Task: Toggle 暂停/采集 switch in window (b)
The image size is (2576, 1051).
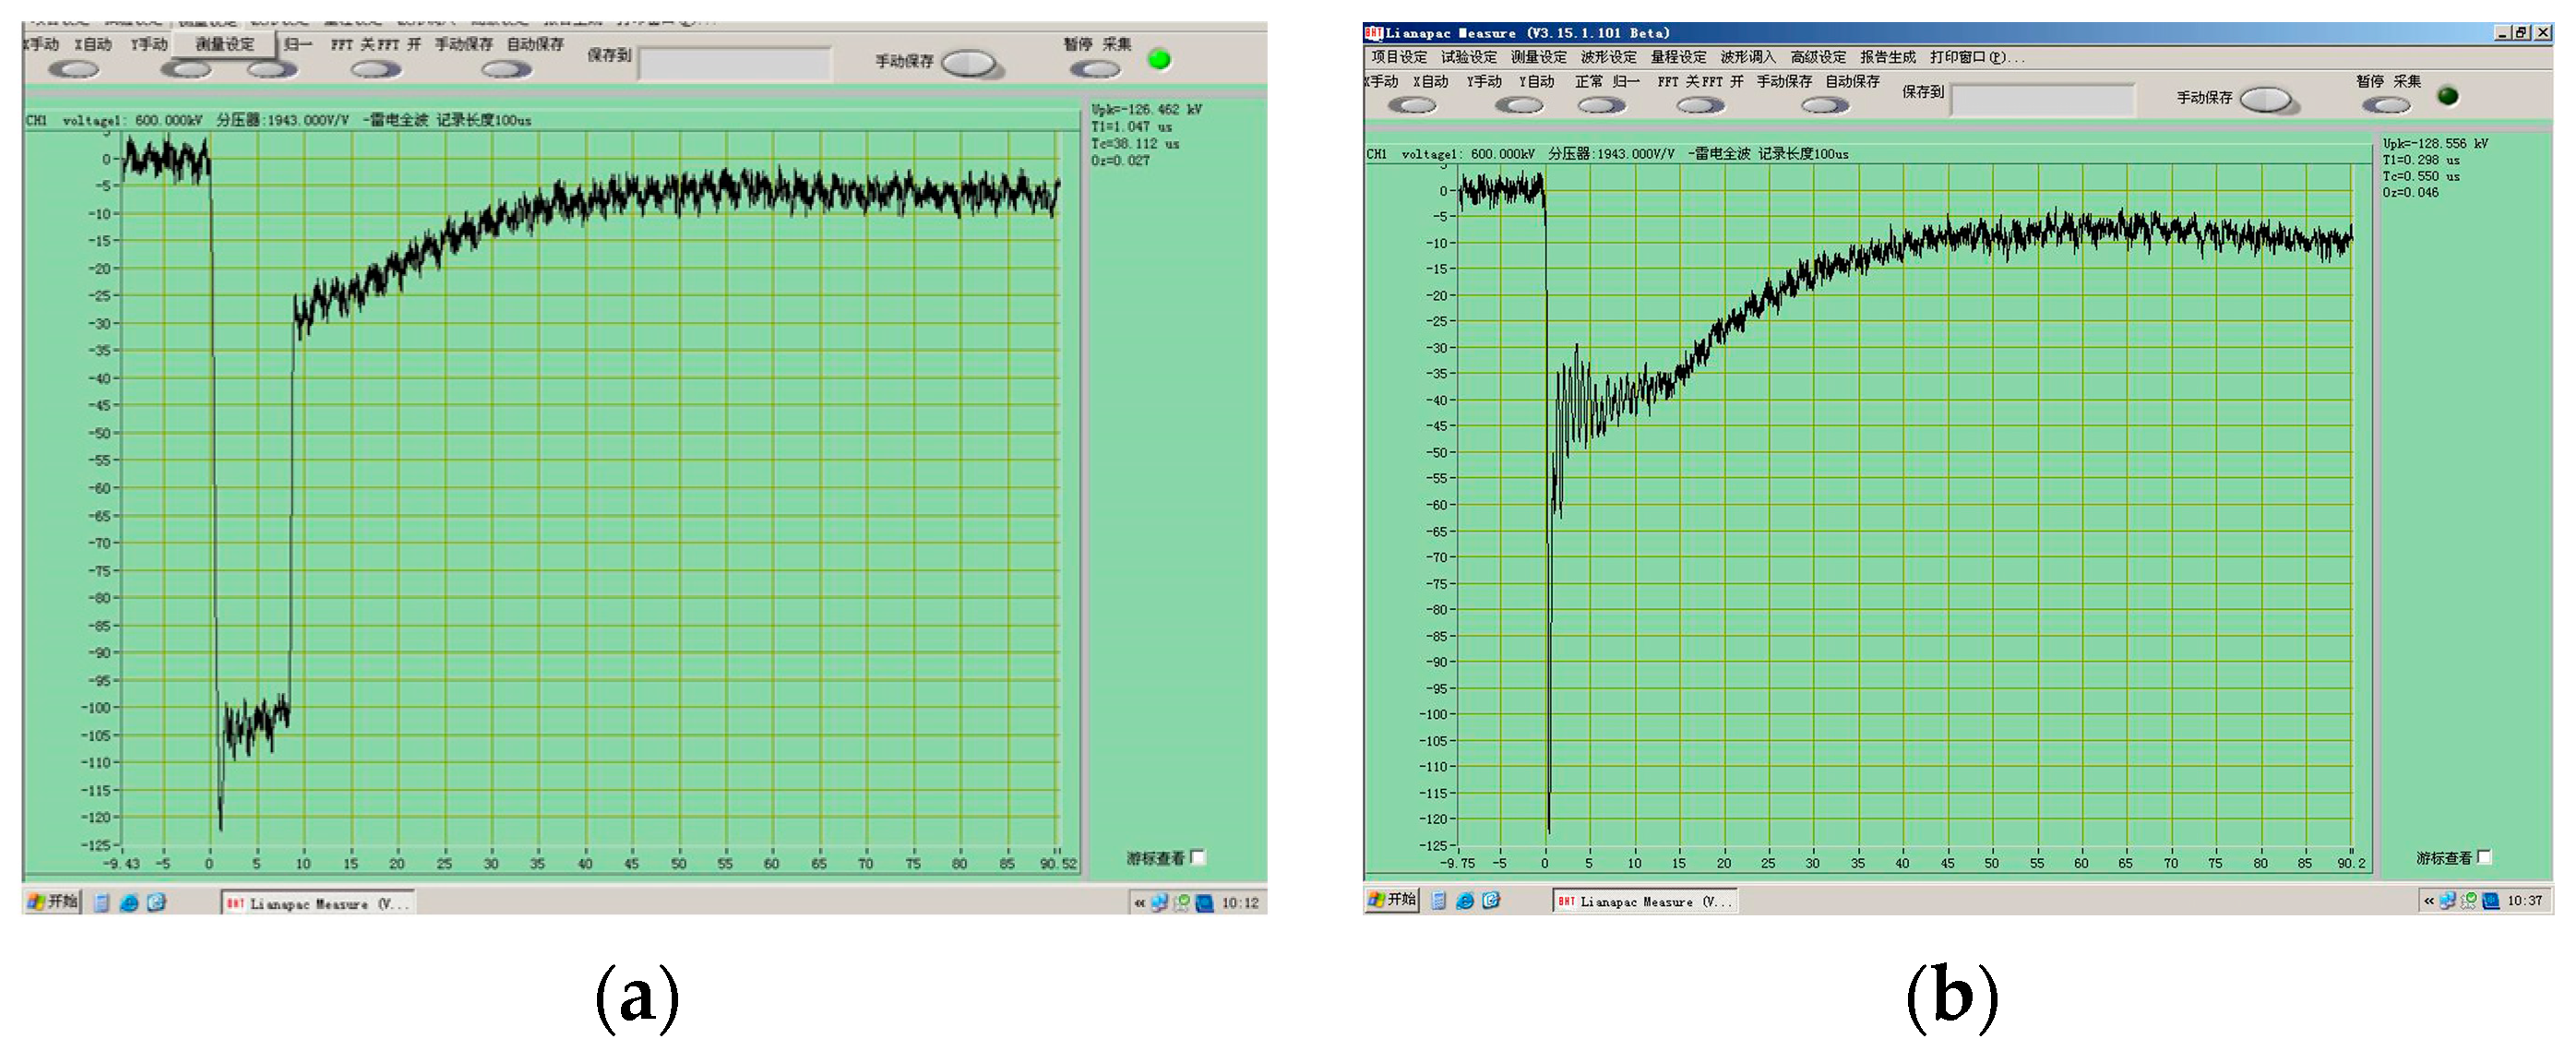Action: (2386, 105)
